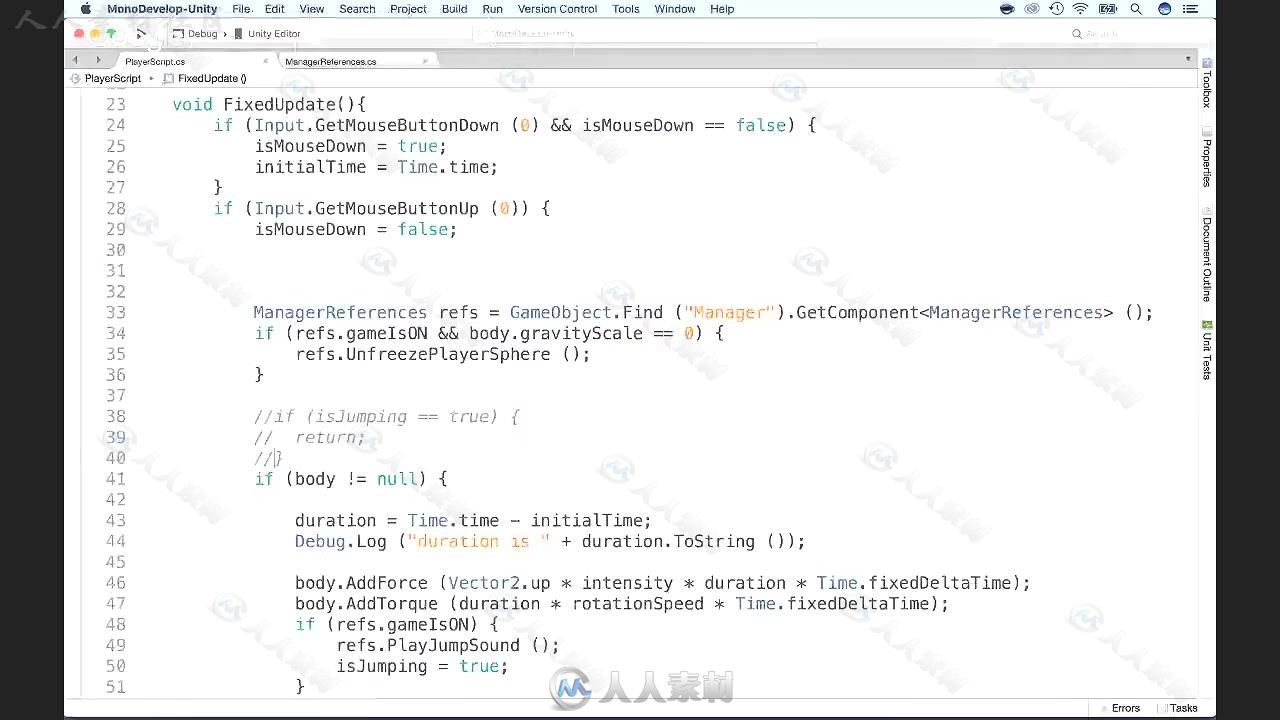The image size is (1280, 720).
Task: Open the Creative Cloud menu bar icon
Action: [x=1033, y=9]
